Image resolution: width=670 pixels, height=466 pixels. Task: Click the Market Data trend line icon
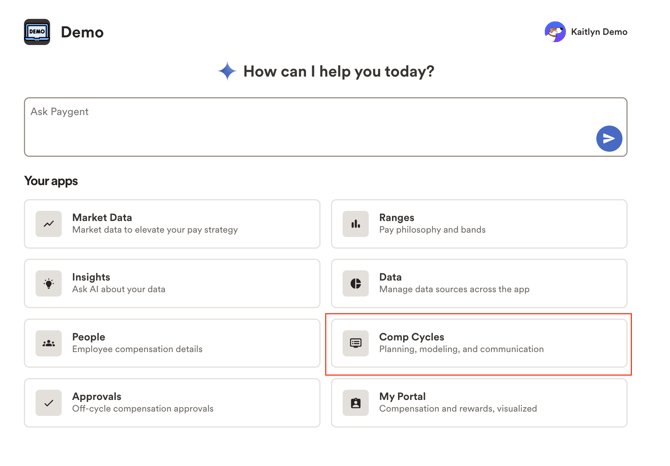point(49,224)
